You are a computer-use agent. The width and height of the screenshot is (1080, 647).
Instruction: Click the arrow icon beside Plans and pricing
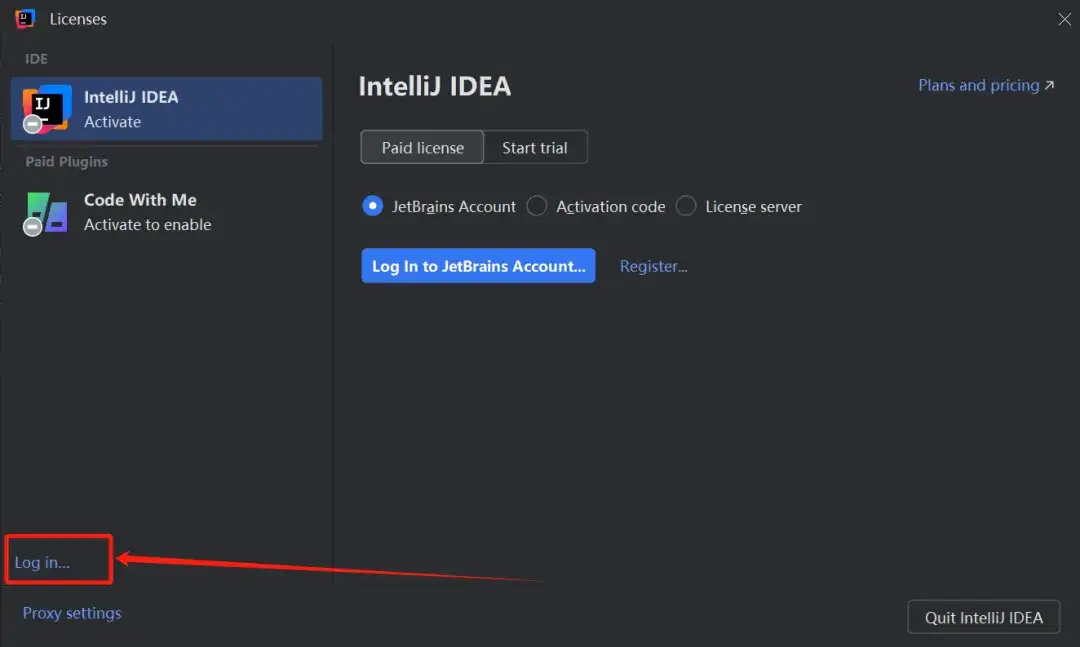point(1049,86)
